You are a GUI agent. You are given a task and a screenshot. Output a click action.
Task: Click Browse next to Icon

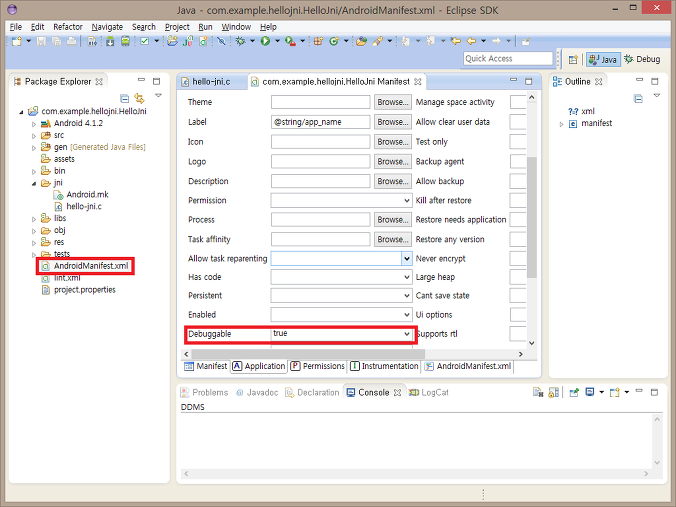(392, 142)
